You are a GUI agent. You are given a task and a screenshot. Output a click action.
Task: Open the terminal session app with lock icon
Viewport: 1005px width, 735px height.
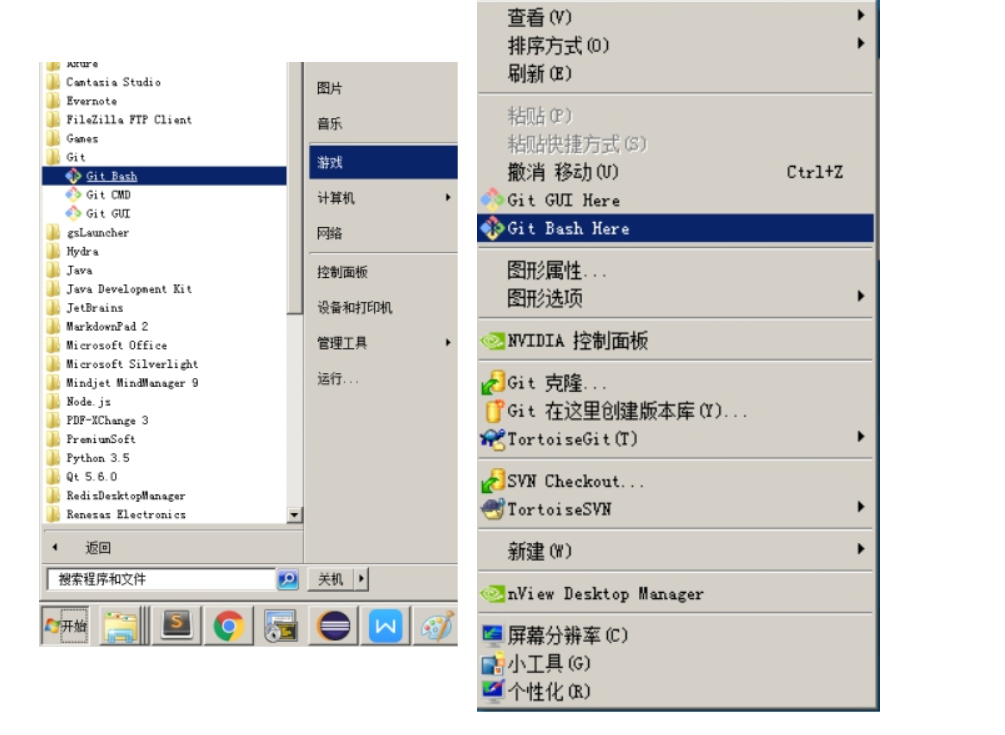(281, 626)
